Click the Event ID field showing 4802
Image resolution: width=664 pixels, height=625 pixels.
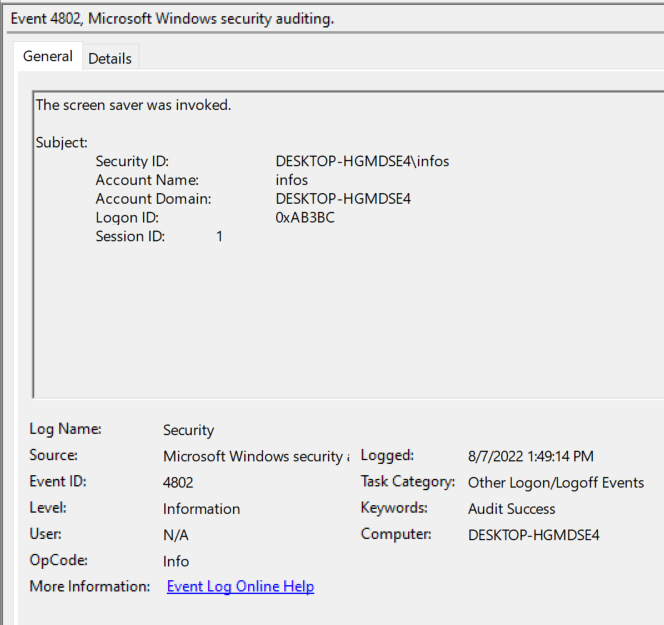[x=178, y=482]
